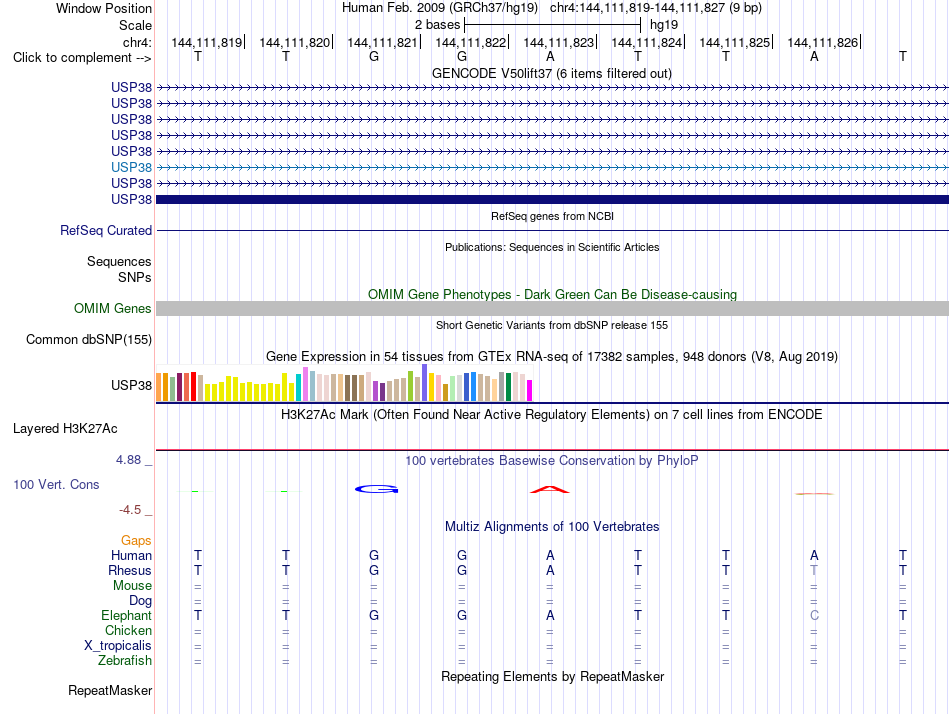Click the blue G conservation logo
950x714 pixels.
[x=376, y=489]
